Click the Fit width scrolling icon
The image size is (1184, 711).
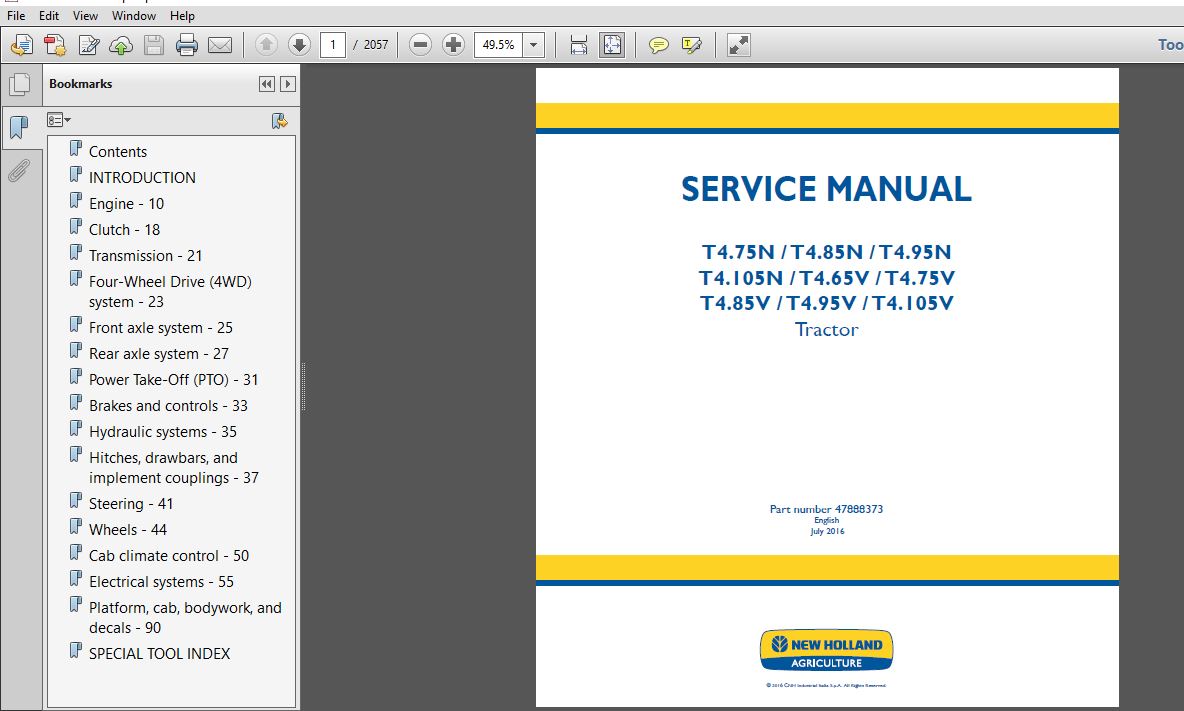tap(578, 45)
